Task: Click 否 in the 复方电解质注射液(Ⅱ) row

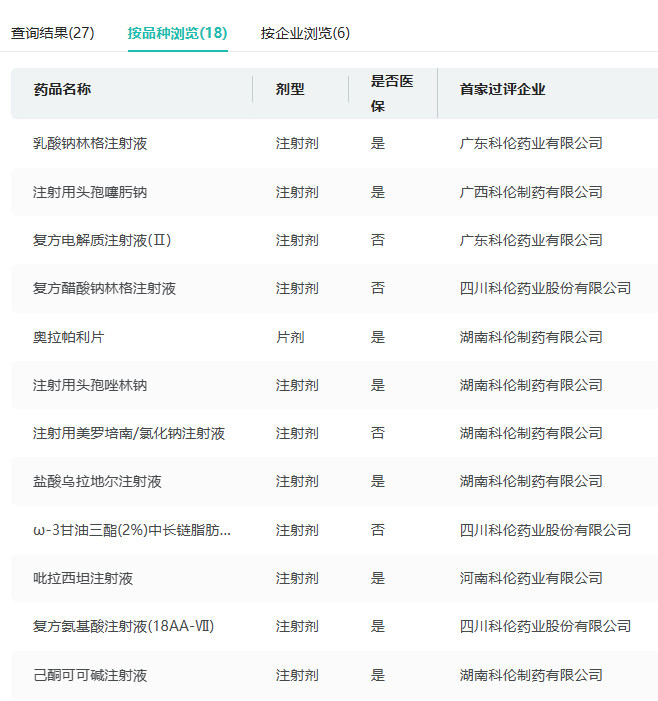Action: (378, 241)
